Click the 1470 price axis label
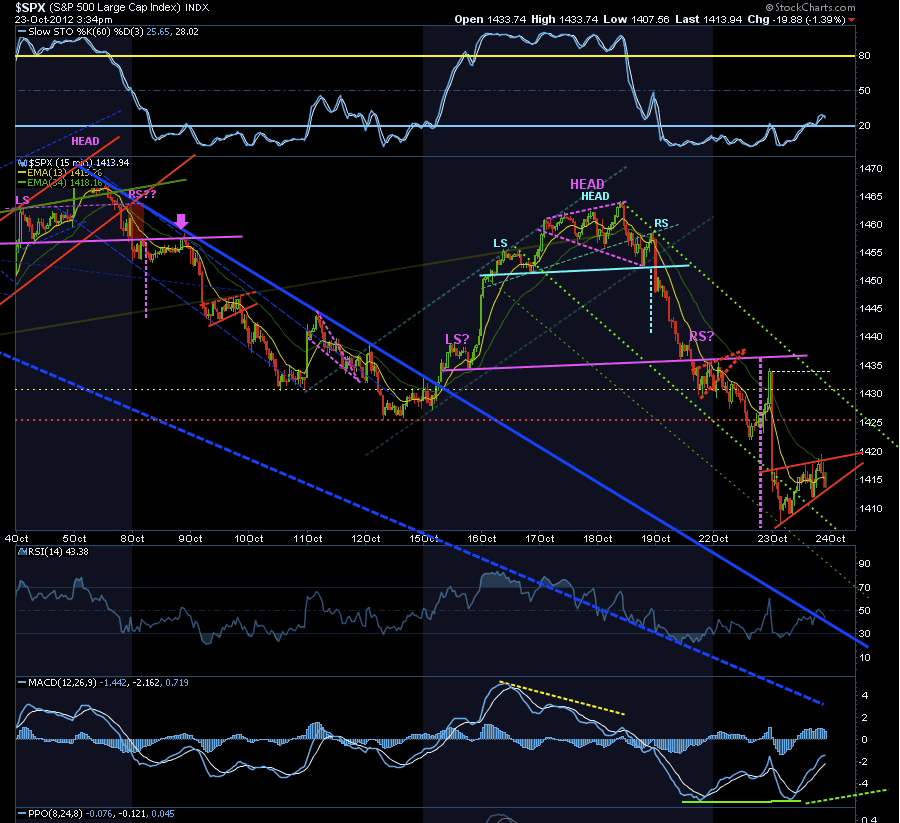 [x=871, y=169]
